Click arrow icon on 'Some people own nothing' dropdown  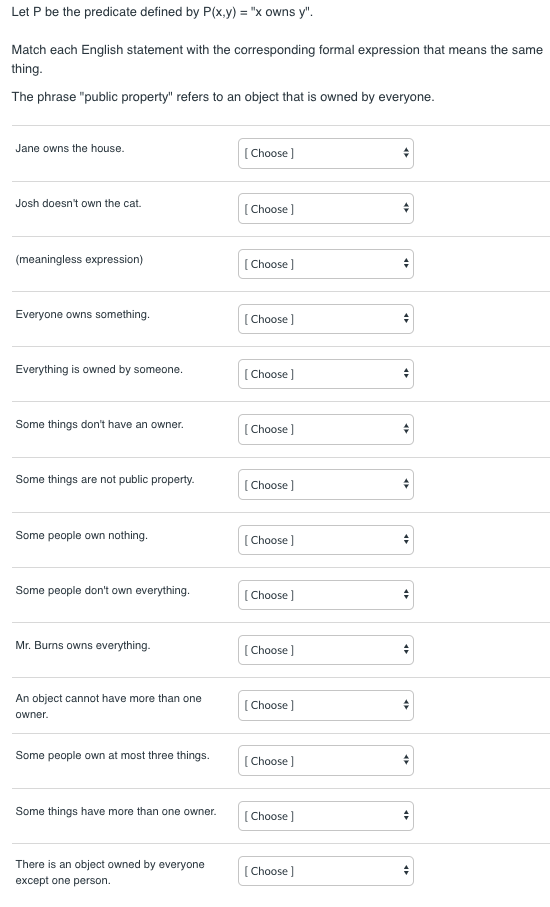406,540
